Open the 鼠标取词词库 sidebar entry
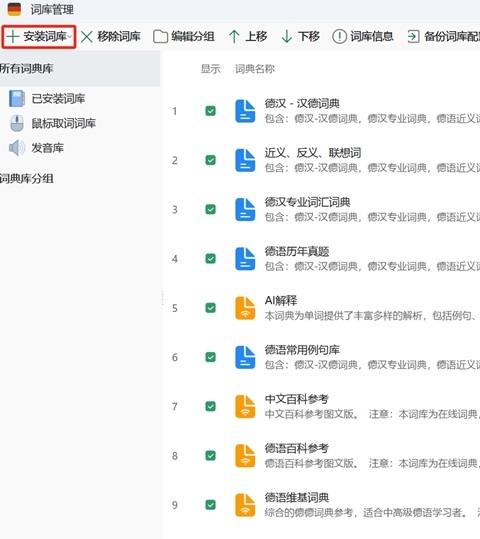 (64, 123)
